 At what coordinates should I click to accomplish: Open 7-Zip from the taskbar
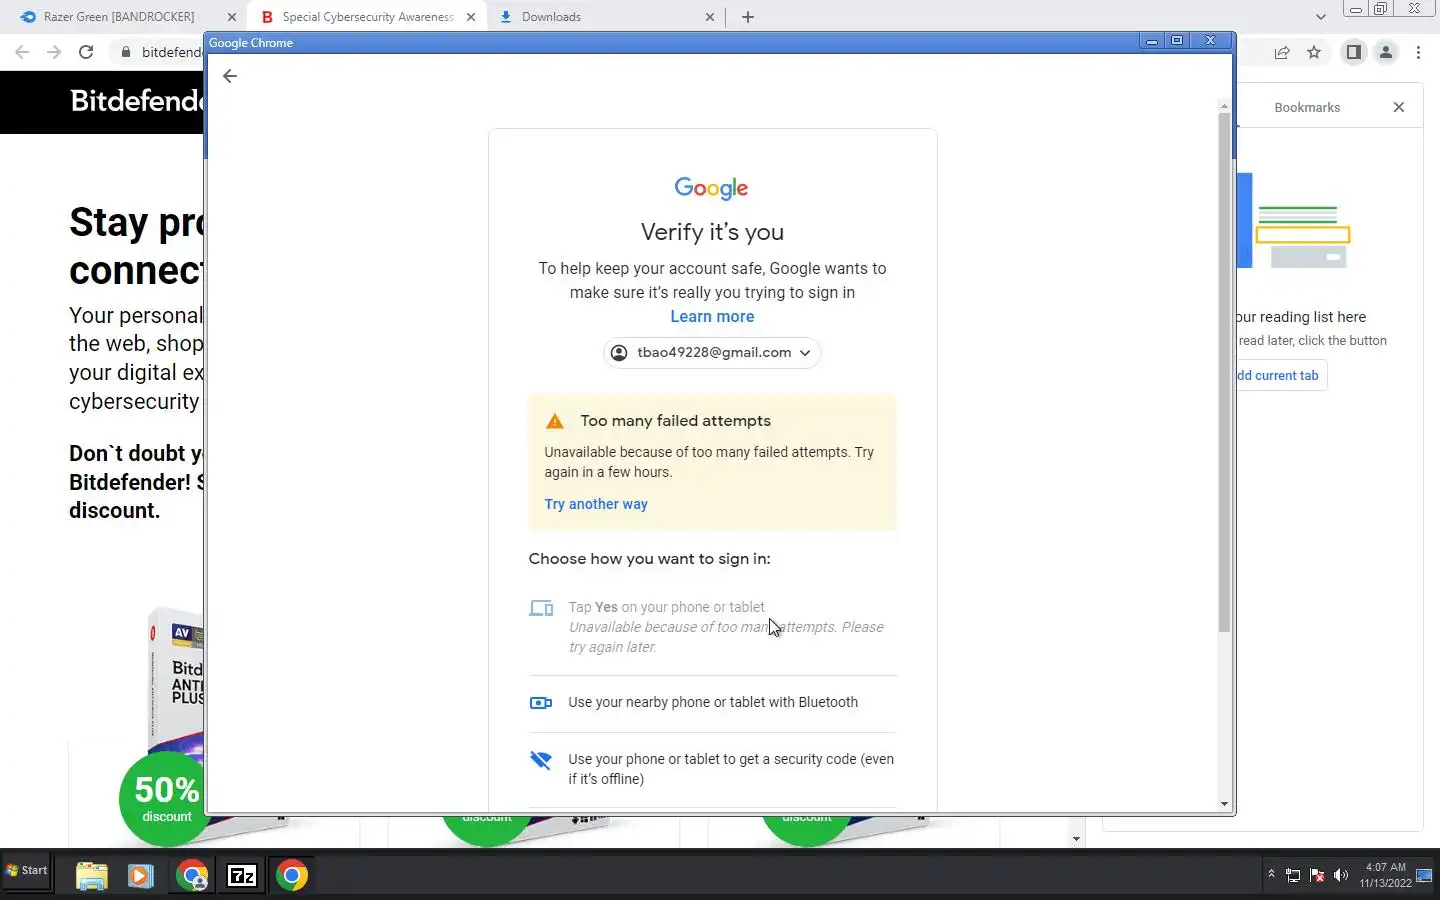(x=242, y=876)
